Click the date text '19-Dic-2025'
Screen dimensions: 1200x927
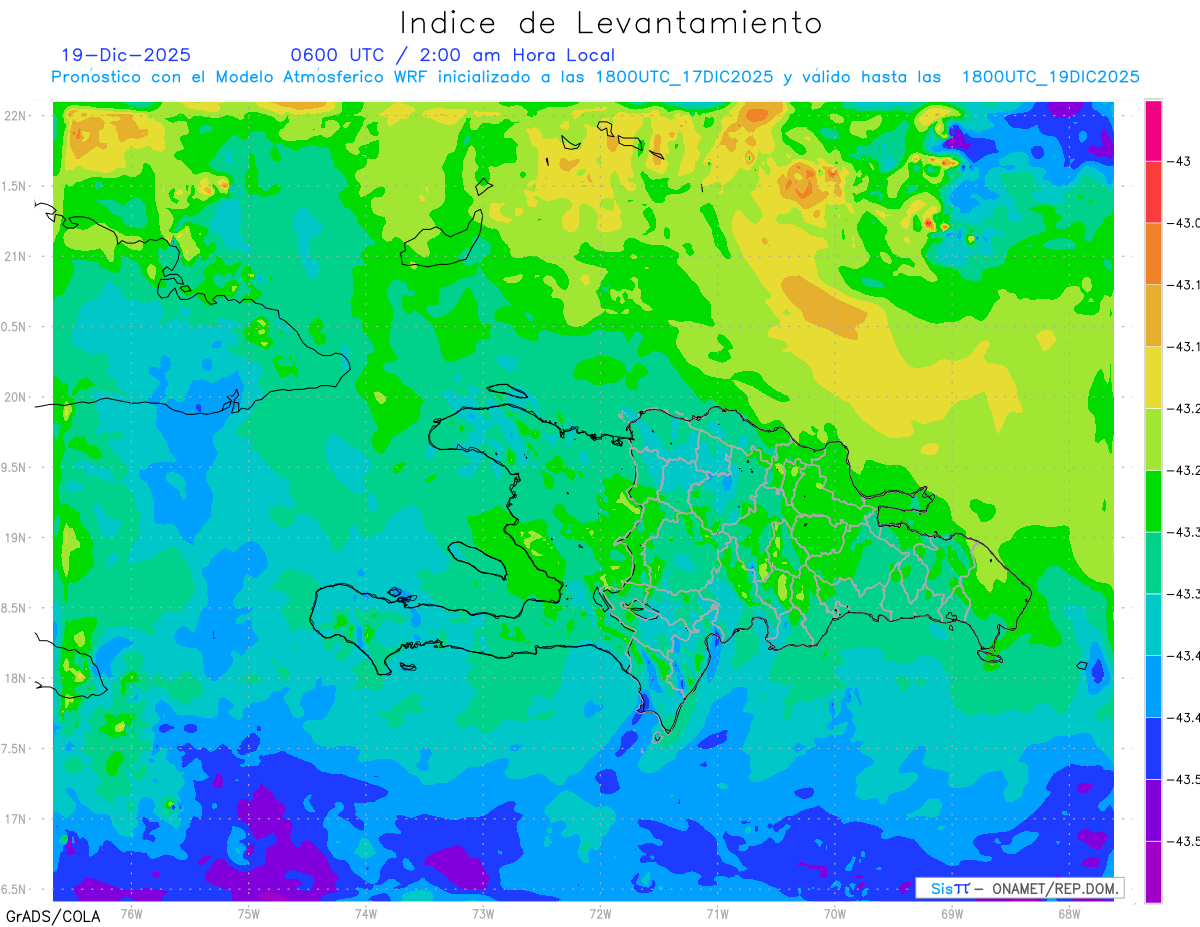126,55
